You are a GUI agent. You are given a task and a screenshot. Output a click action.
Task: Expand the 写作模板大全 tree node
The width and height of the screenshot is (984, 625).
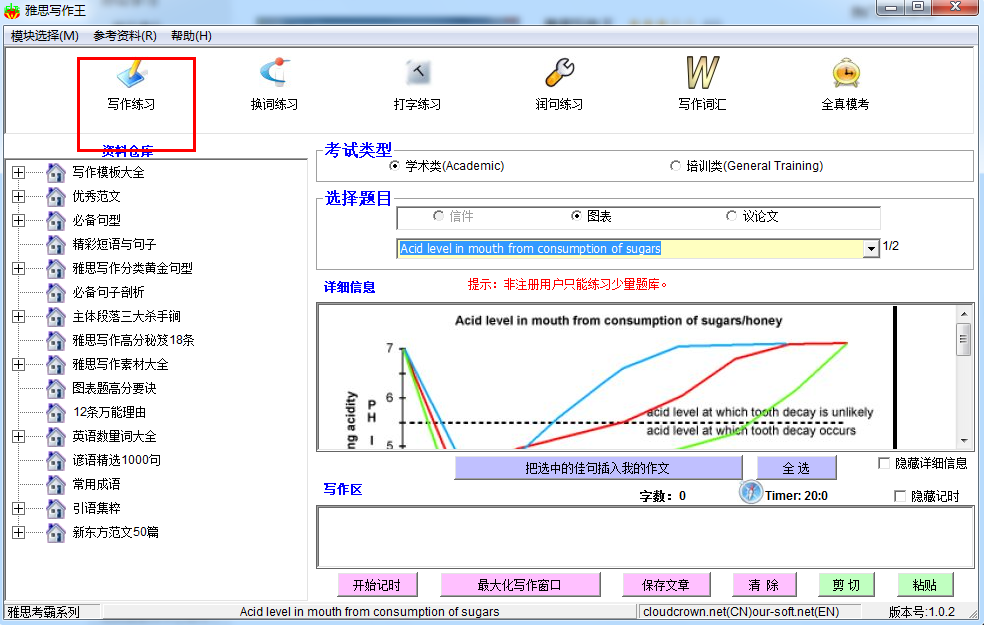(18, 172)
